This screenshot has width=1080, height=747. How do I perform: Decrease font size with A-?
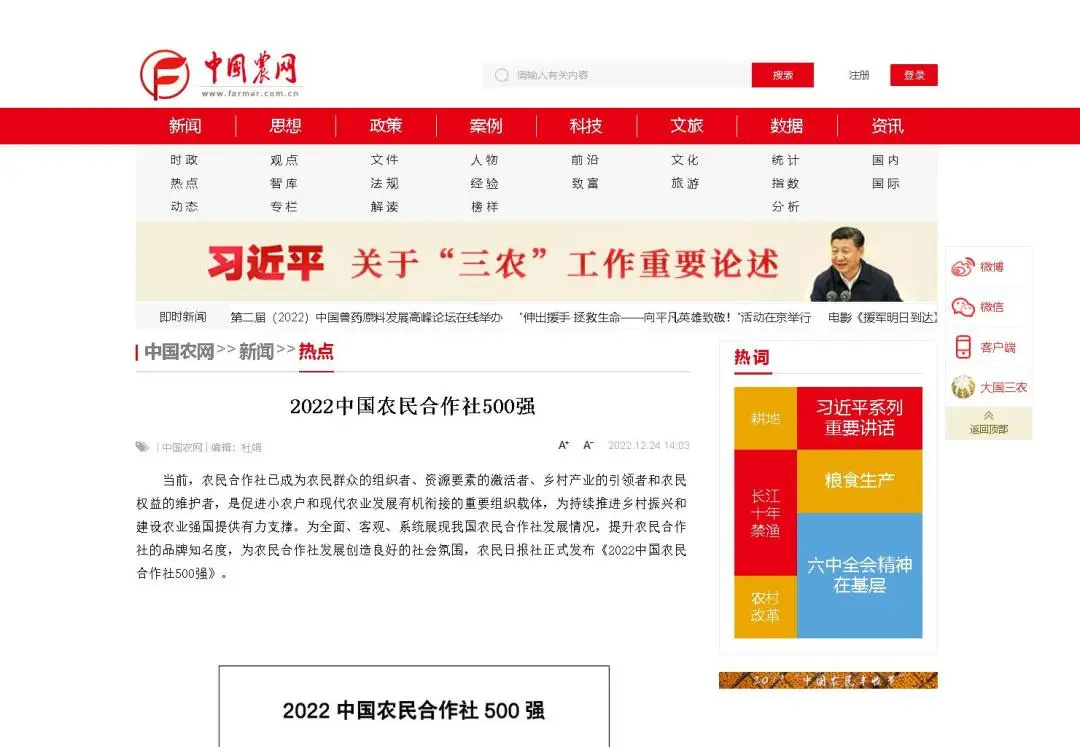pyautogui.click(x=588, y=445)
